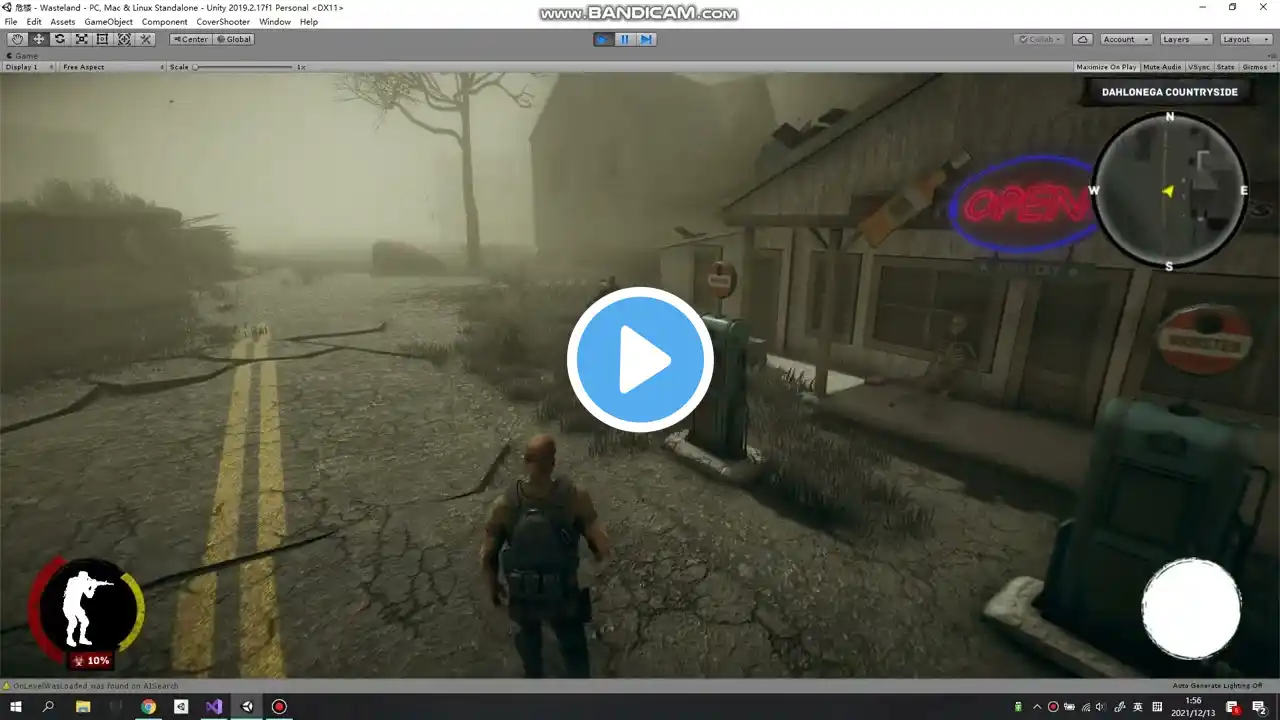Open the CoverShooter menu
The height and width of the screenshot is (720, 1280).
(223, 22)
